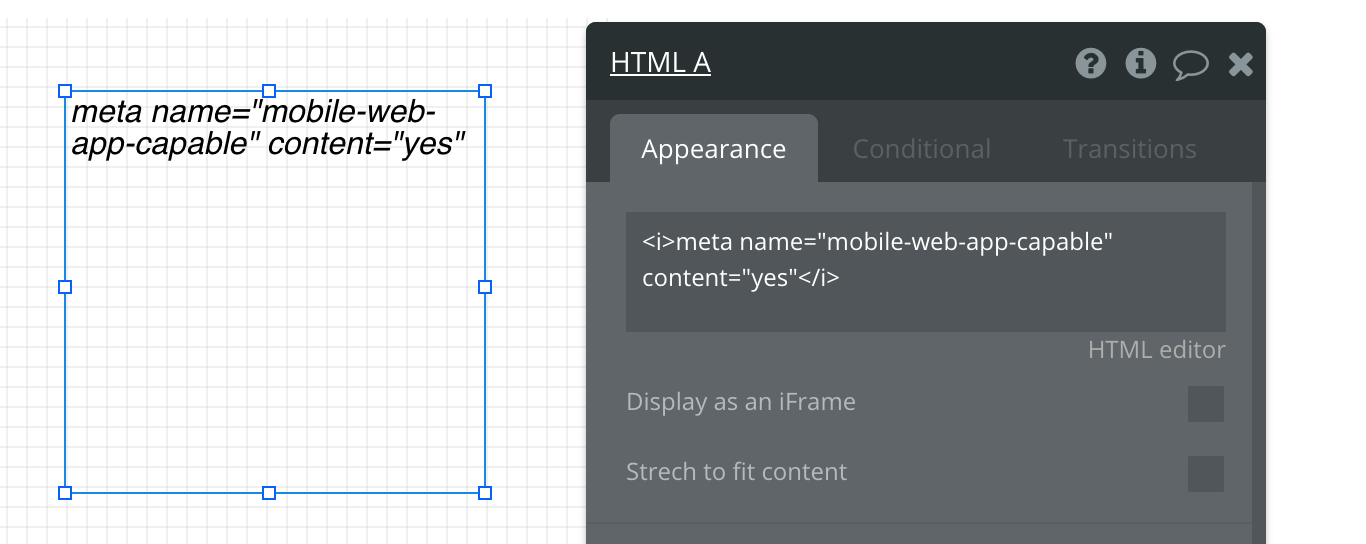Switch to the Conditional tab
1366x544 pixels.
[x=921, y=149]
